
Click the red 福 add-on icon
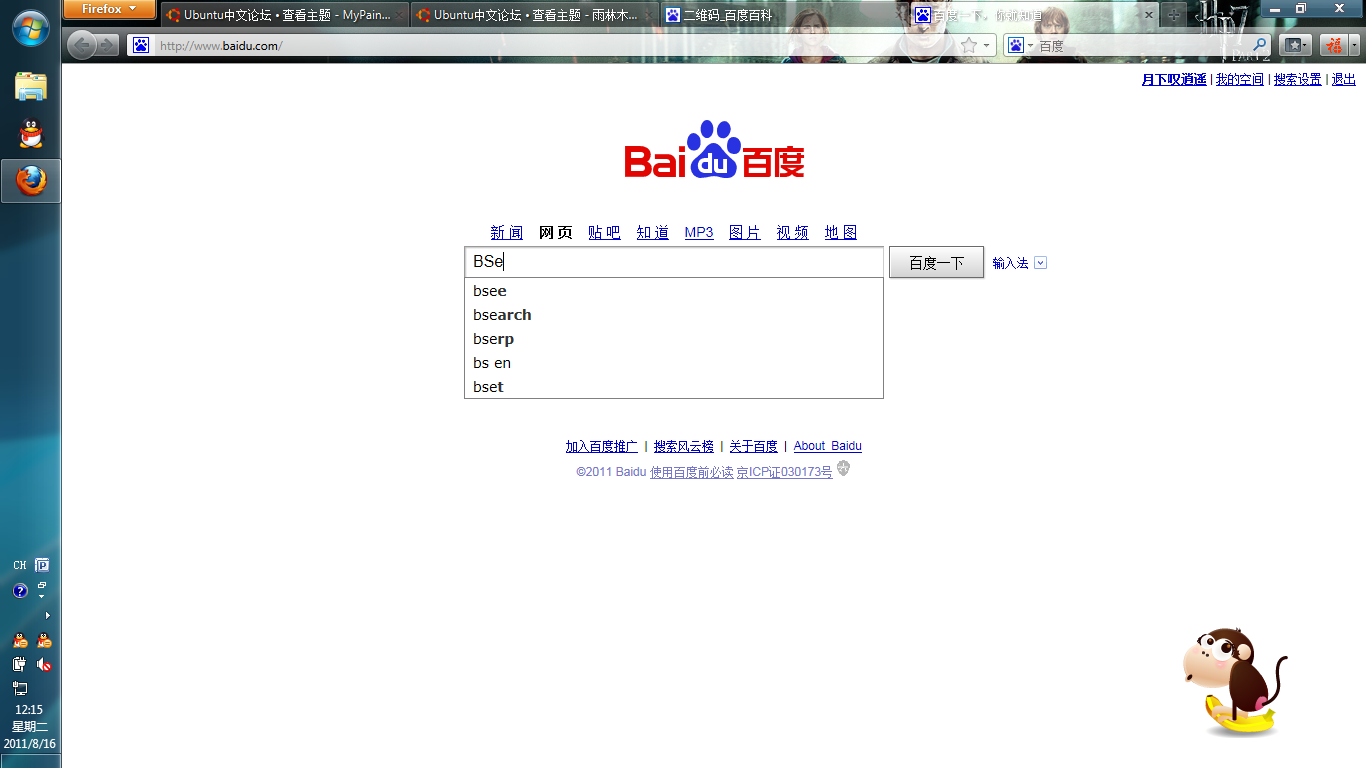(x=1334, y=45)
